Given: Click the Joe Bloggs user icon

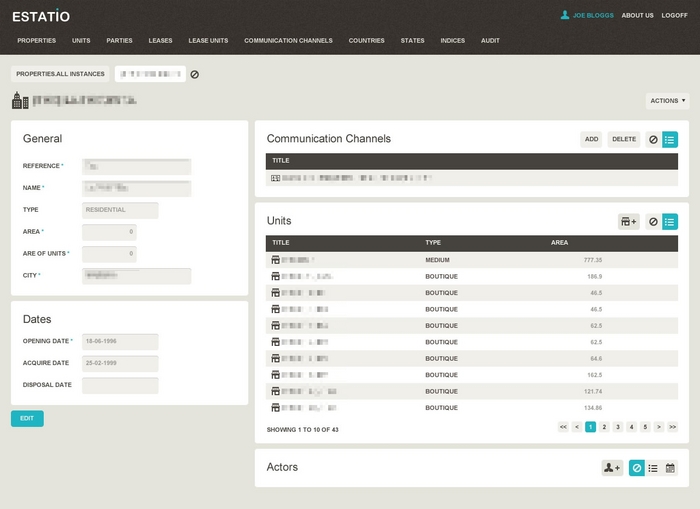Looking at the screenshot, I should click(x=565, y=16).
